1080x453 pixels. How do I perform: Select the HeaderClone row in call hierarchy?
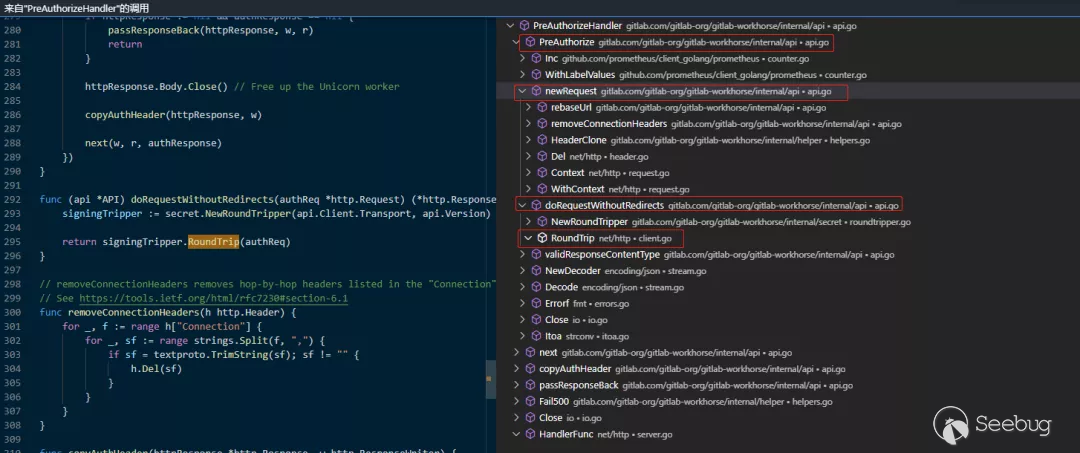(578, 140)
